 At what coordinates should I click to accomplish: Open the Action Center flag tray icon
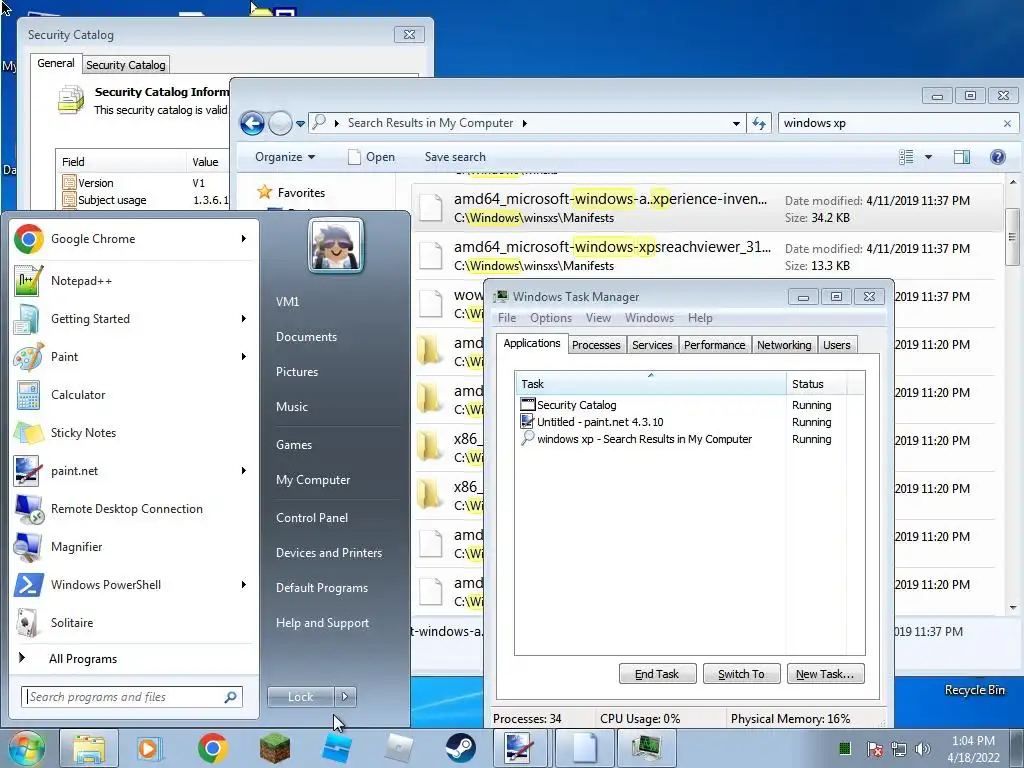(x=874, y=749)
